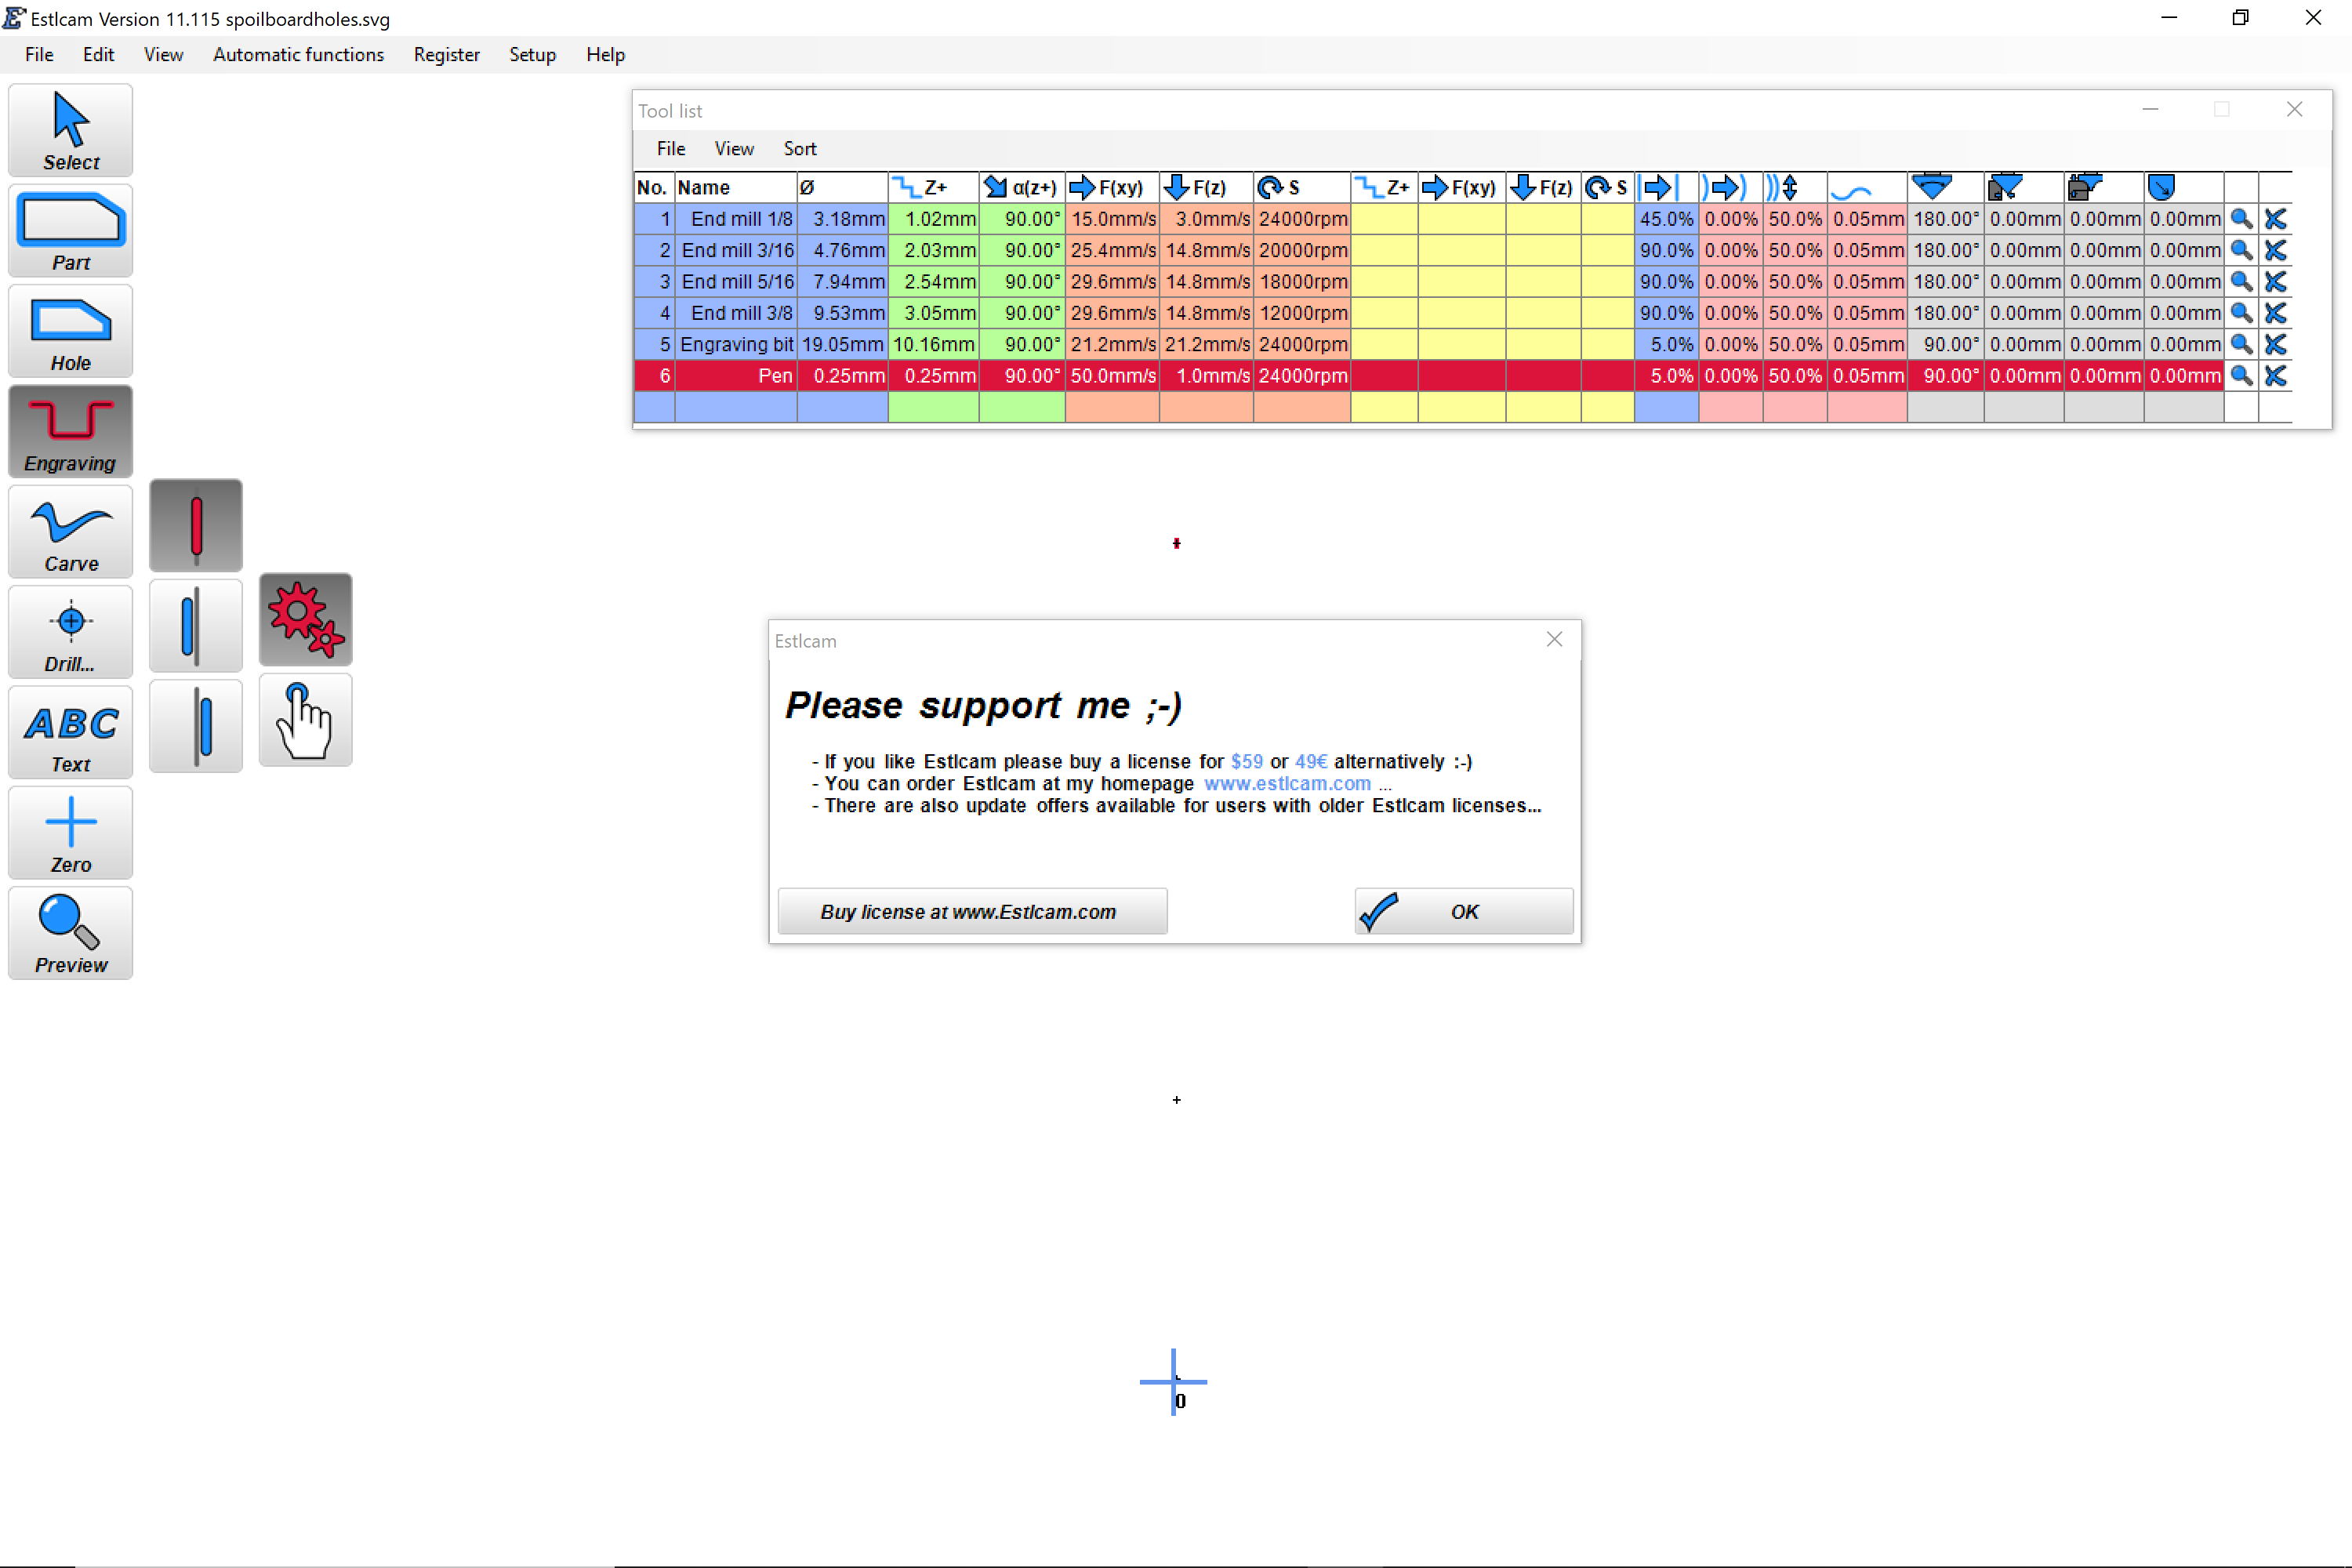Viewport: 2352px width, 1568px height.
Task: Select the Engraving tool
Action: [x=70, y=432]
